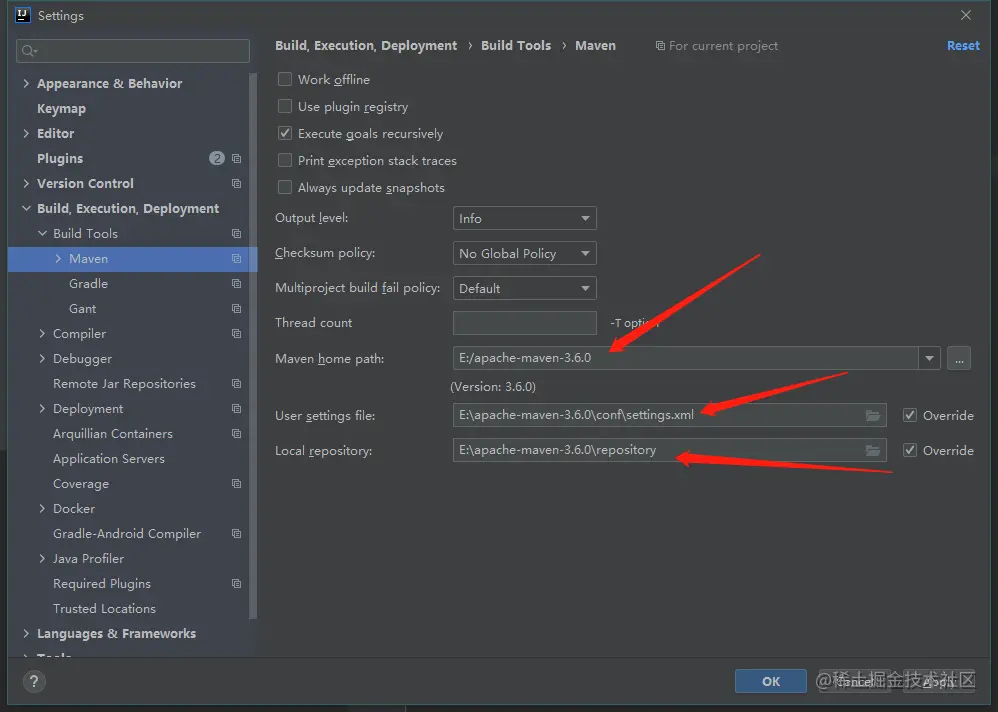Click project-level icon beside Deployment
998x712 pixels.
pyautogui.click(x=237, y=408)
